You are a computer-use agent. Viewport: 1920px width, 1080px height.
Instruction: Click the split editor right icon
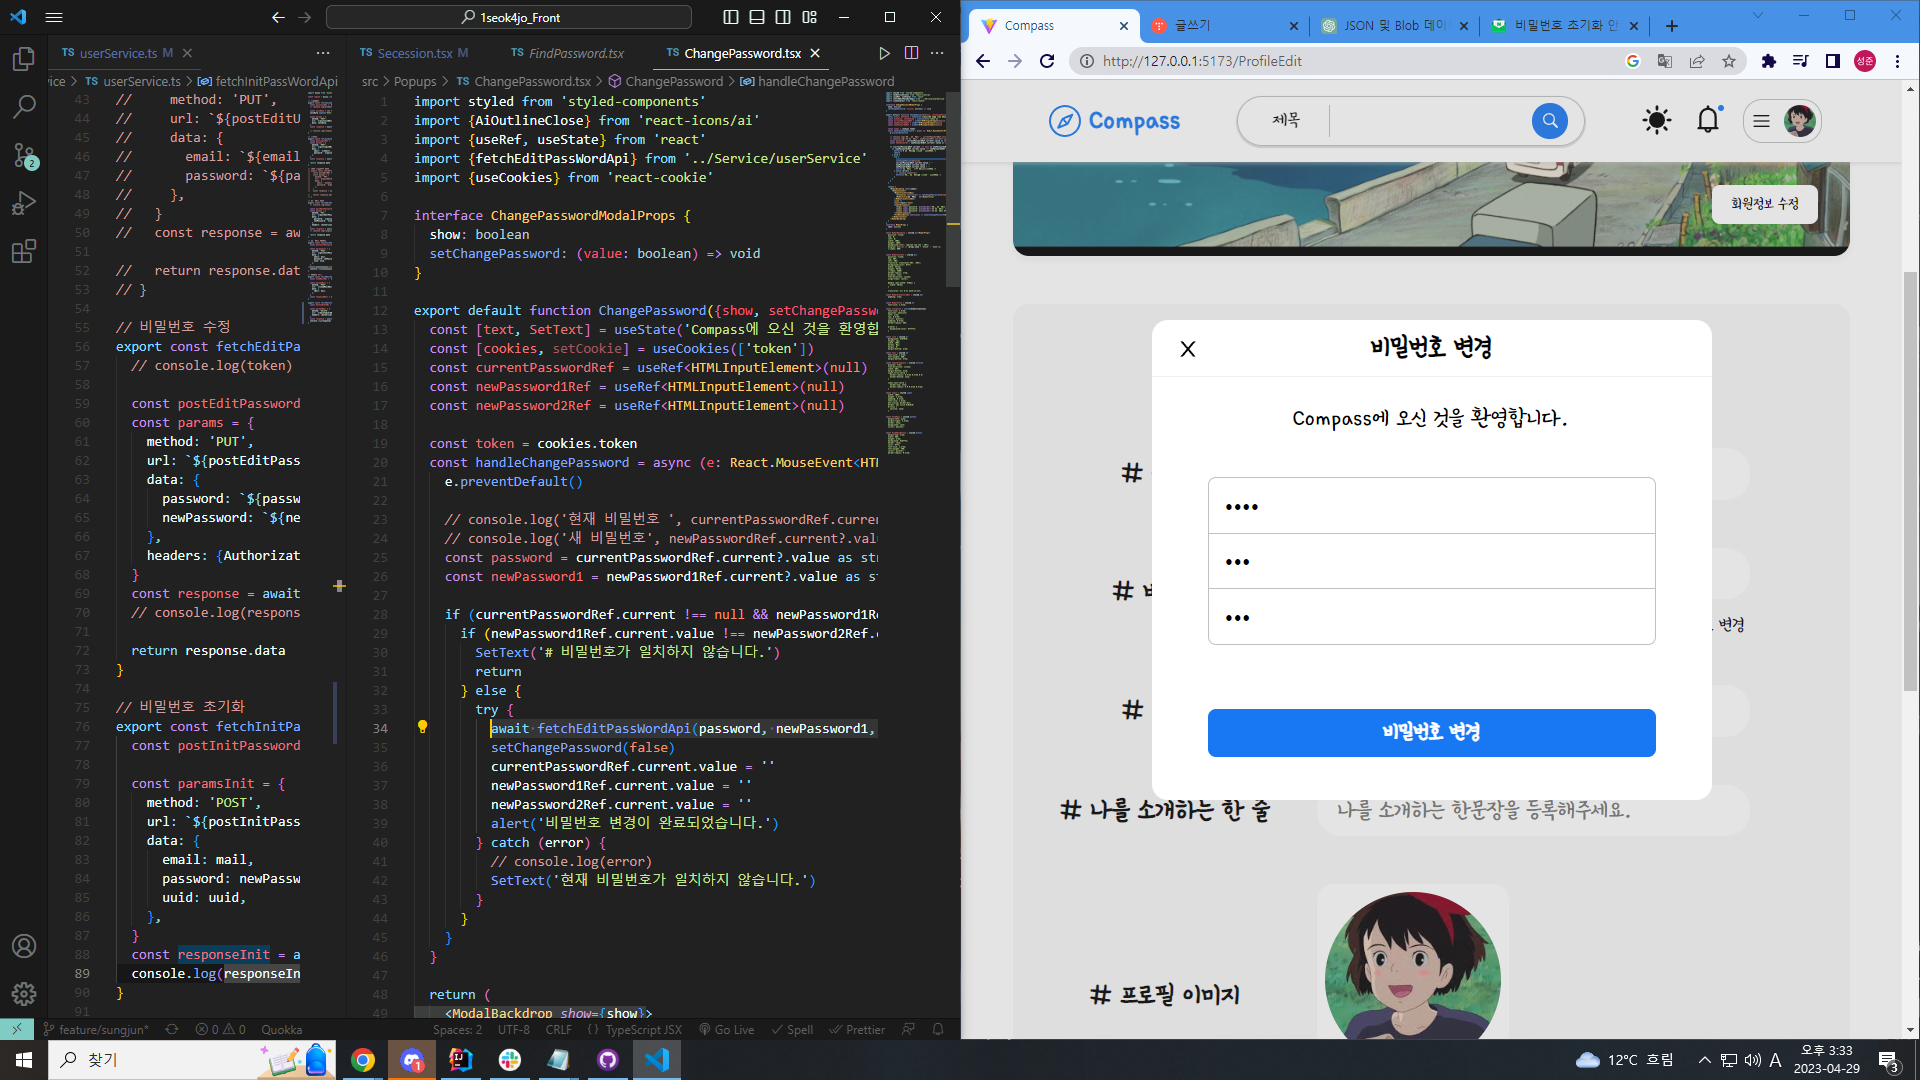click(911, 53)
